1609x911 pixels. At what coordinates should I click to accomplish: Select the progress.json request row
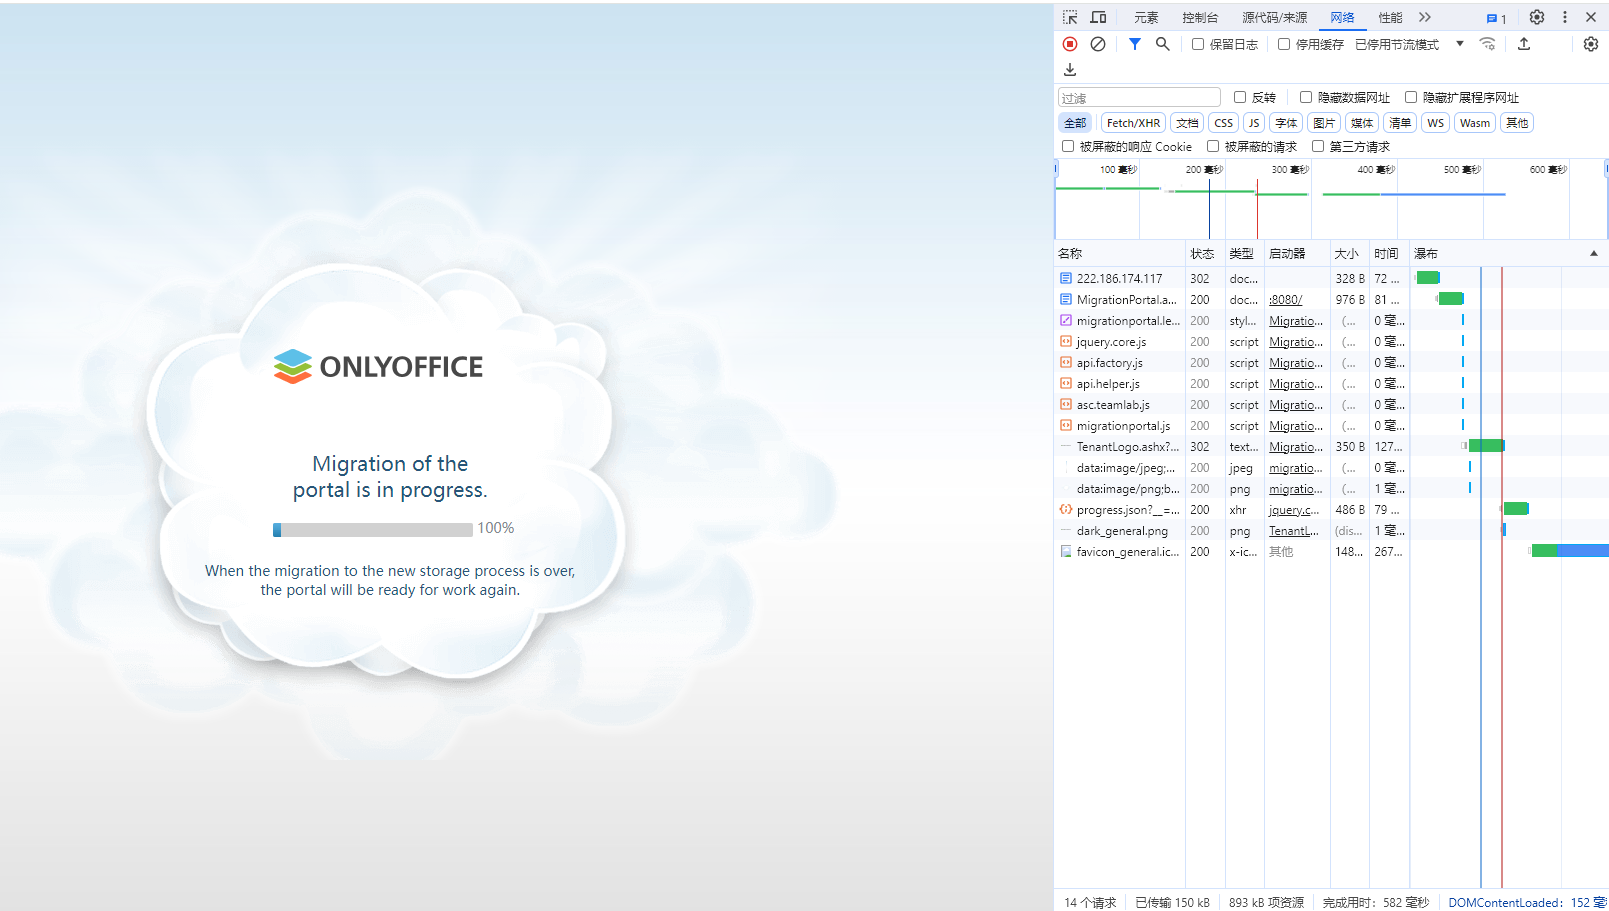1331,509
